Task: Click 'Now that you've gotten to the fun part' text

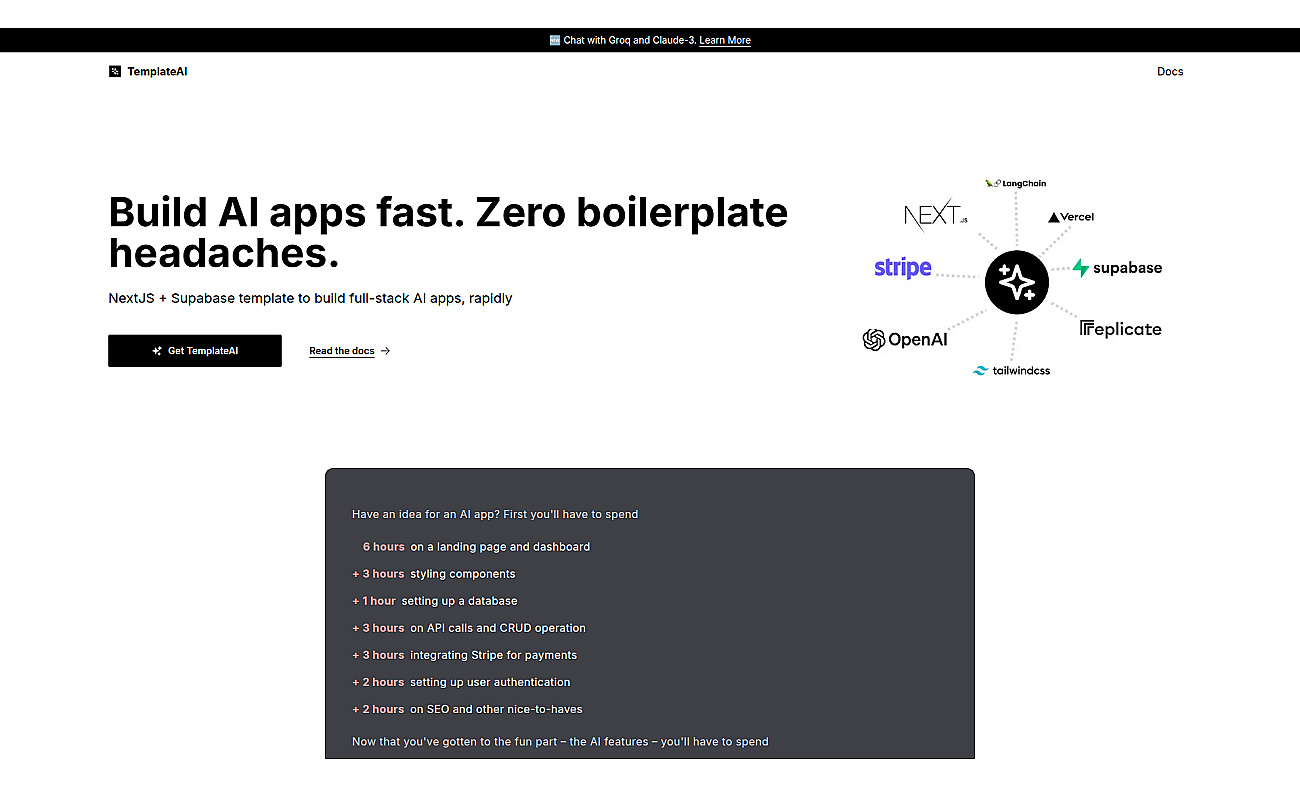Action: [560, 742]
